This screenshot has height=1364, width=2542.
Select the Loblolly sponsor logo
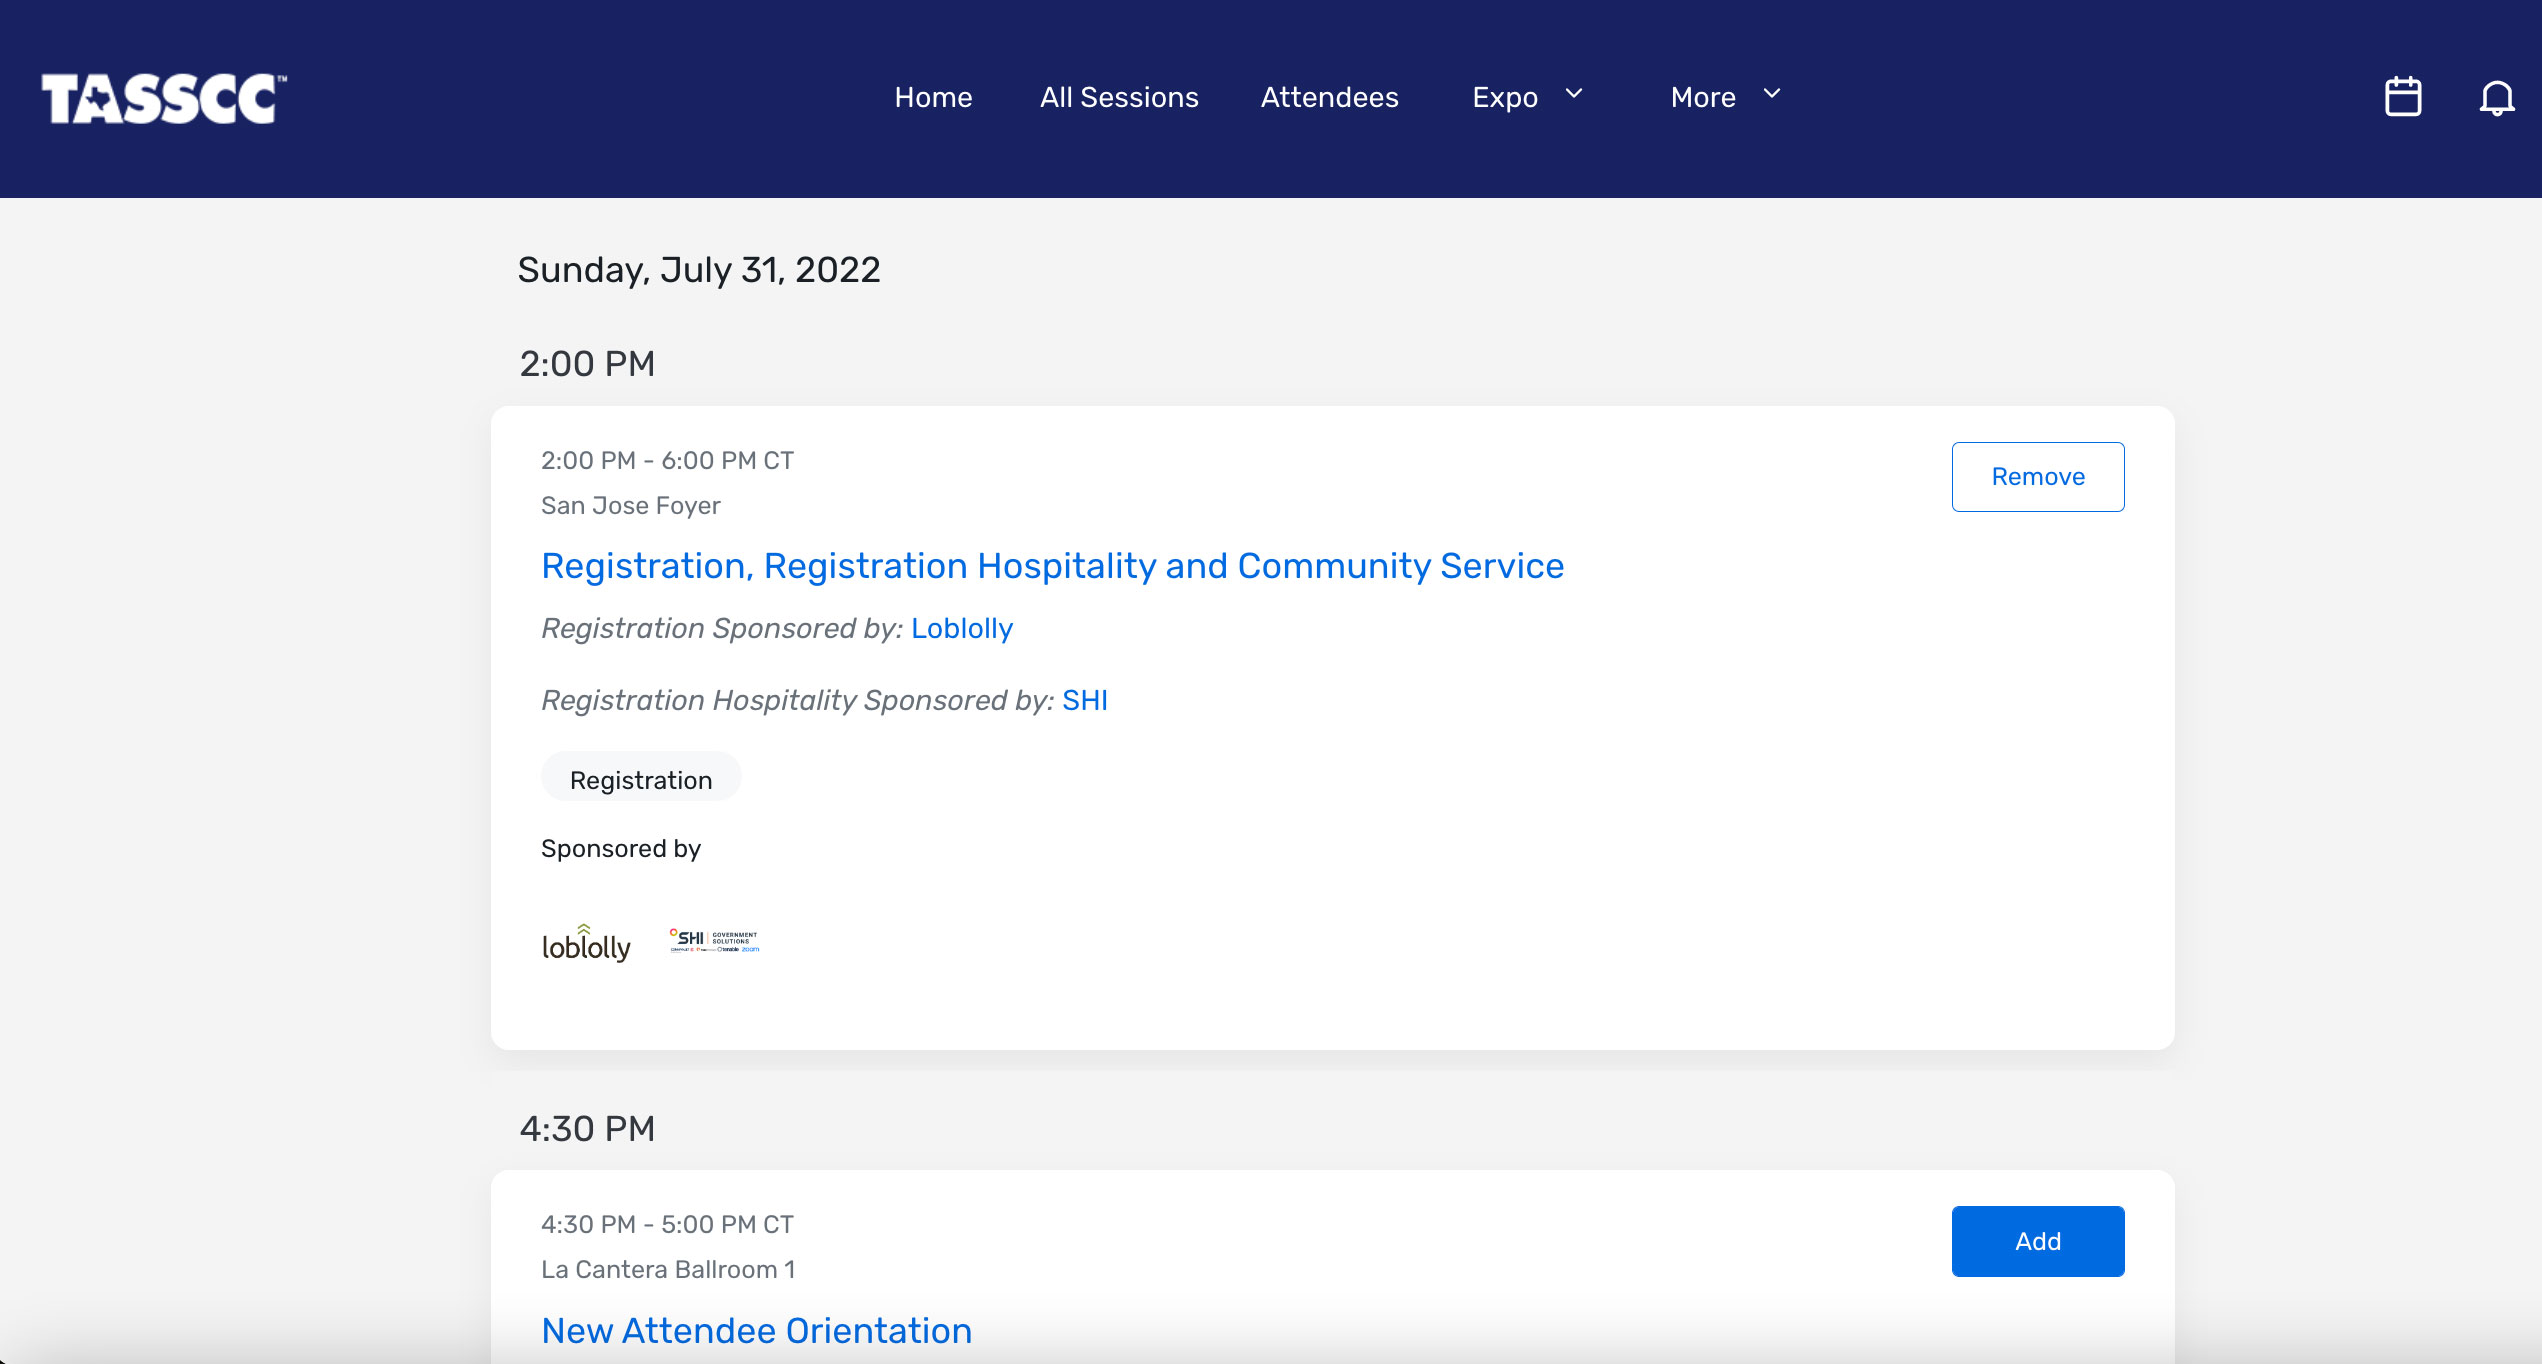pyautogui.click(x=586, y=941)
